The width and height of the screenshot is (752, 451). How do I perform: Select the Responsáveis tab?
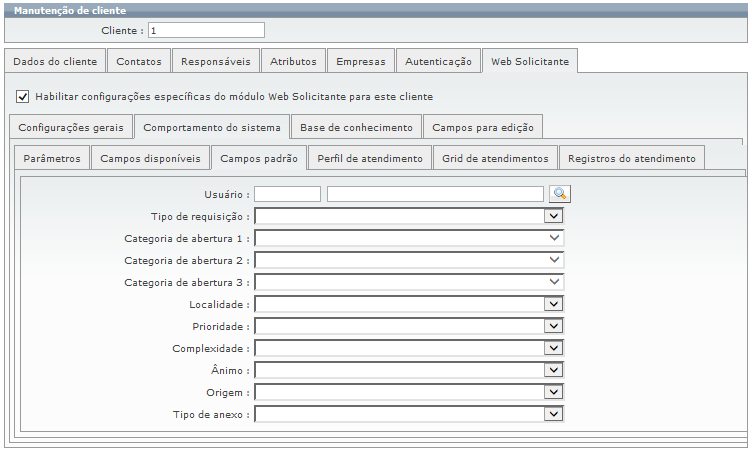click(x=215, y=61)
